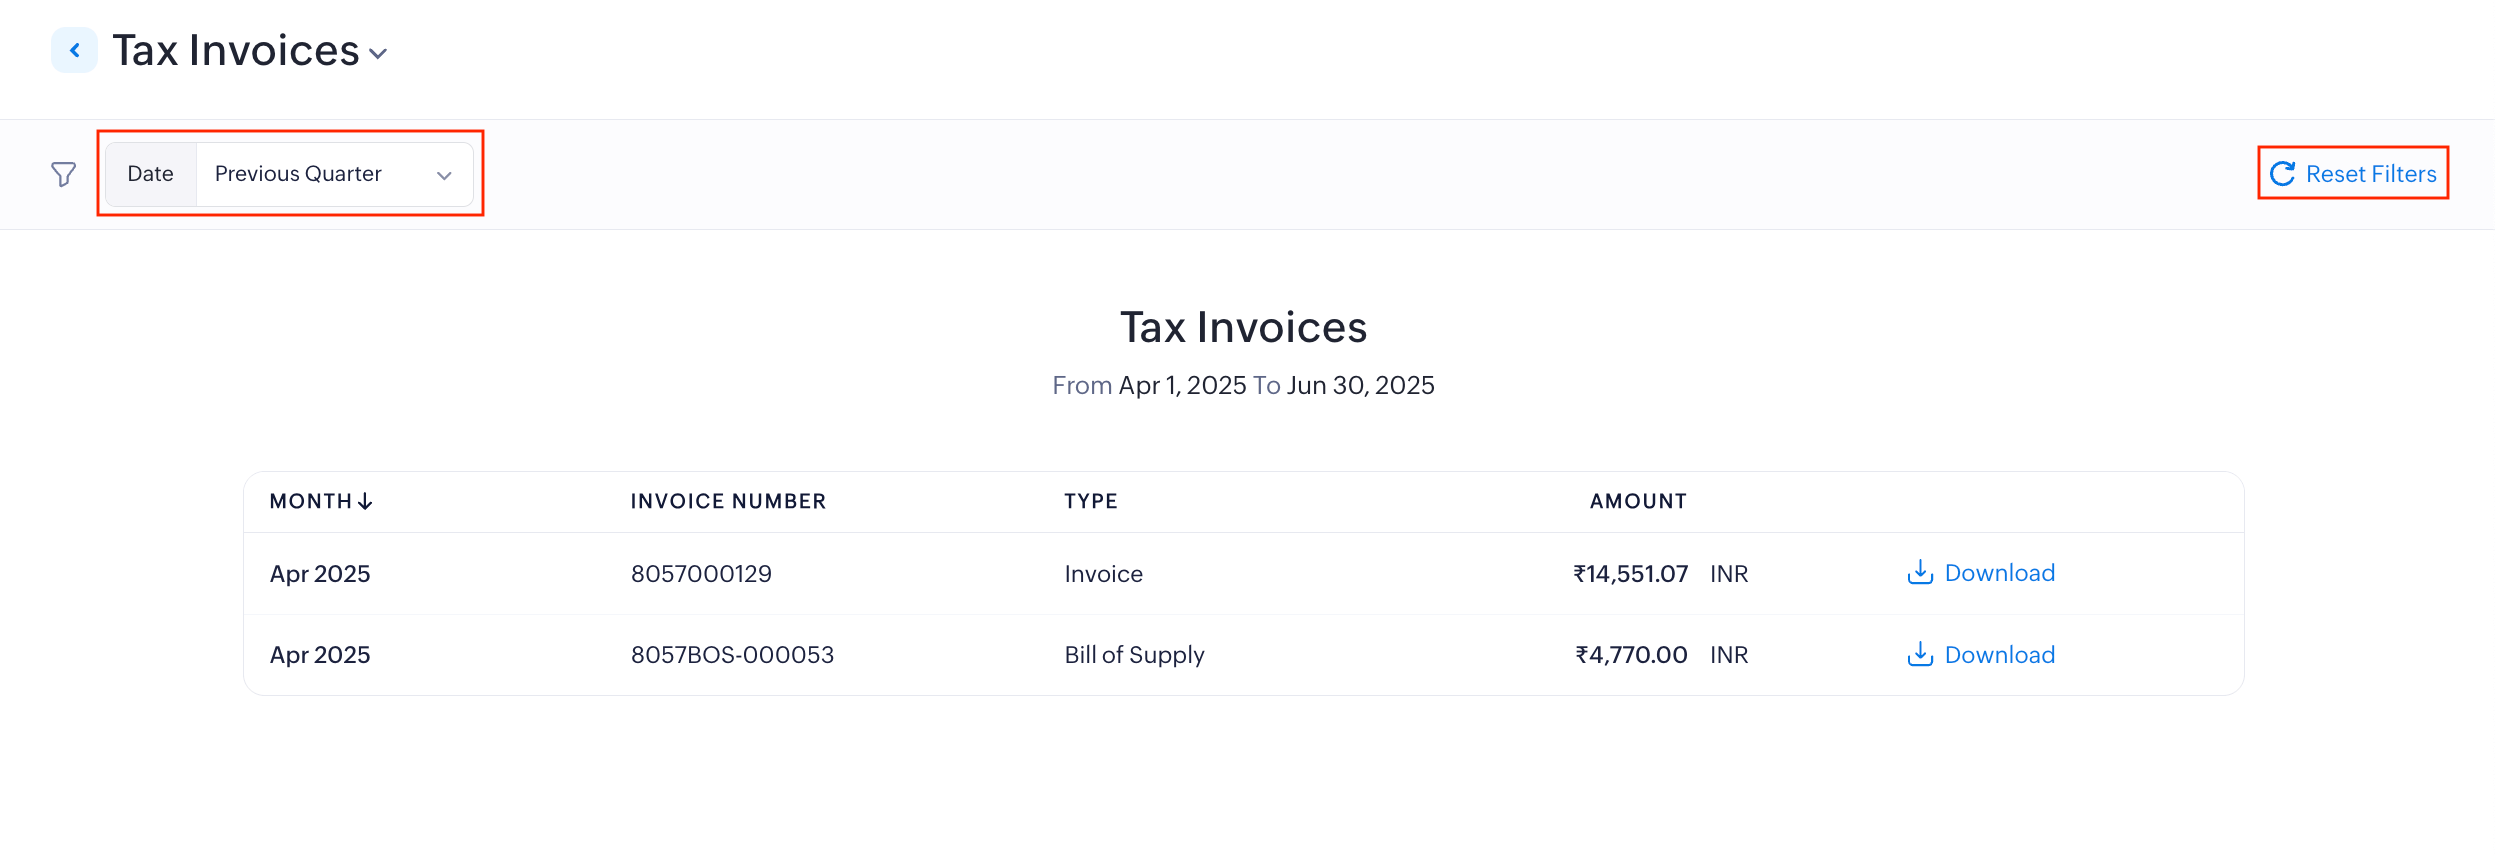Screen dimensions: 2495x856
Task: Click download icon for Bill of Supply
Action: point(1920,655)
